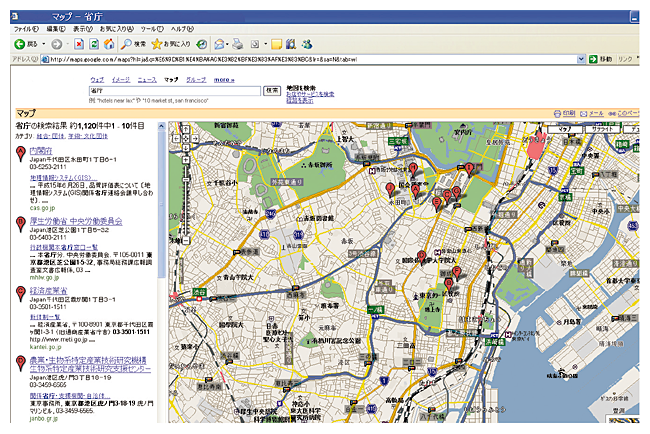This screenshot has height=434, width=650.
Task: Click the 印刷 print link
Action: point(568,113)
